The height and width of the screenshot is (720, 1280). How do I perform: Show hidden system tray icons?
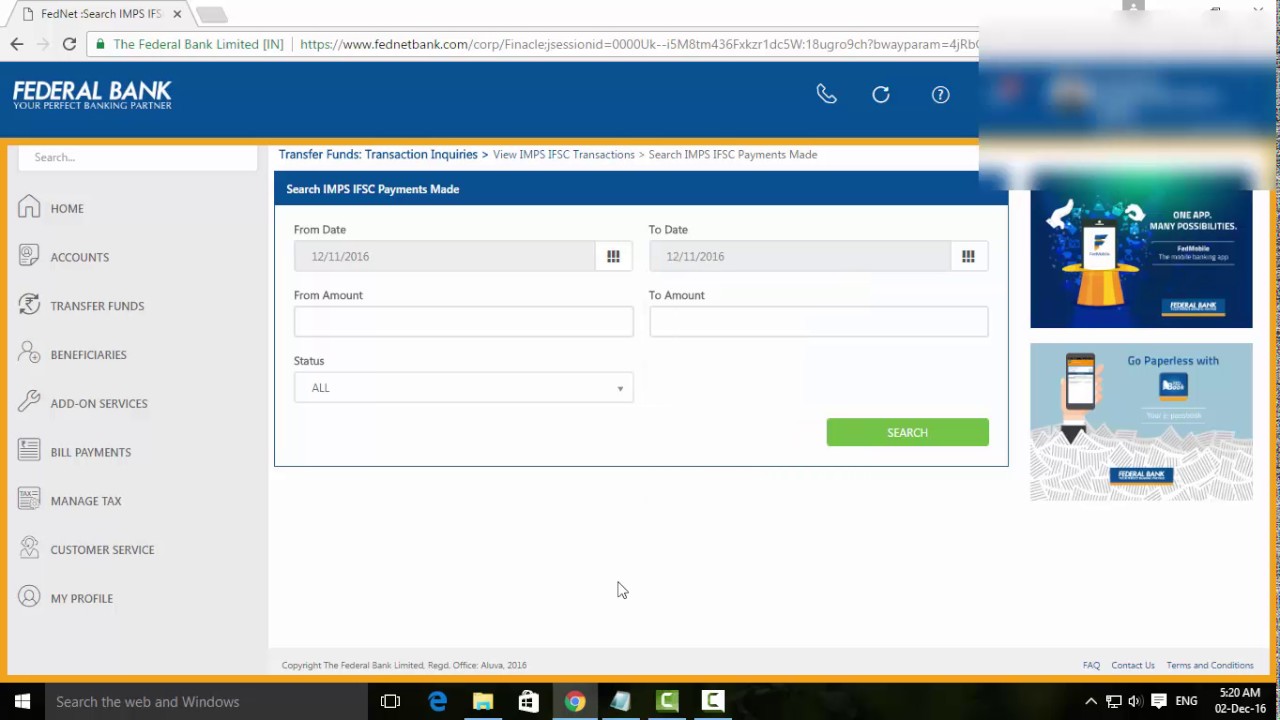pyautogui.click(x=1091, y=702)
